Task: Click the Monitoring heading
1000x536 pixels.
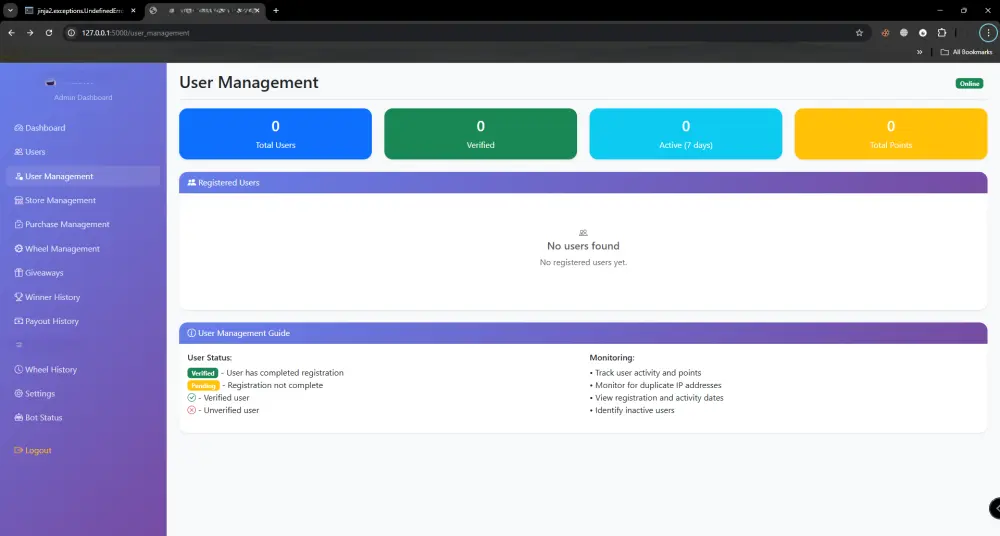Action: (x=612, y=358)
